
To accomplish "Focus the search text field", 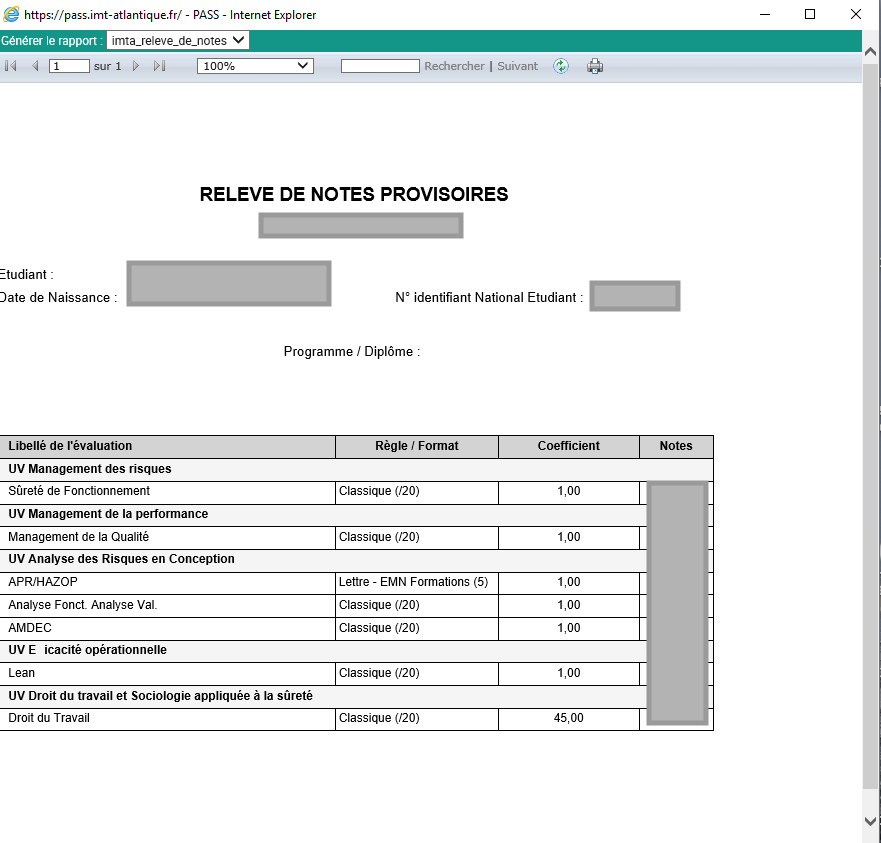I will (380, 66).
